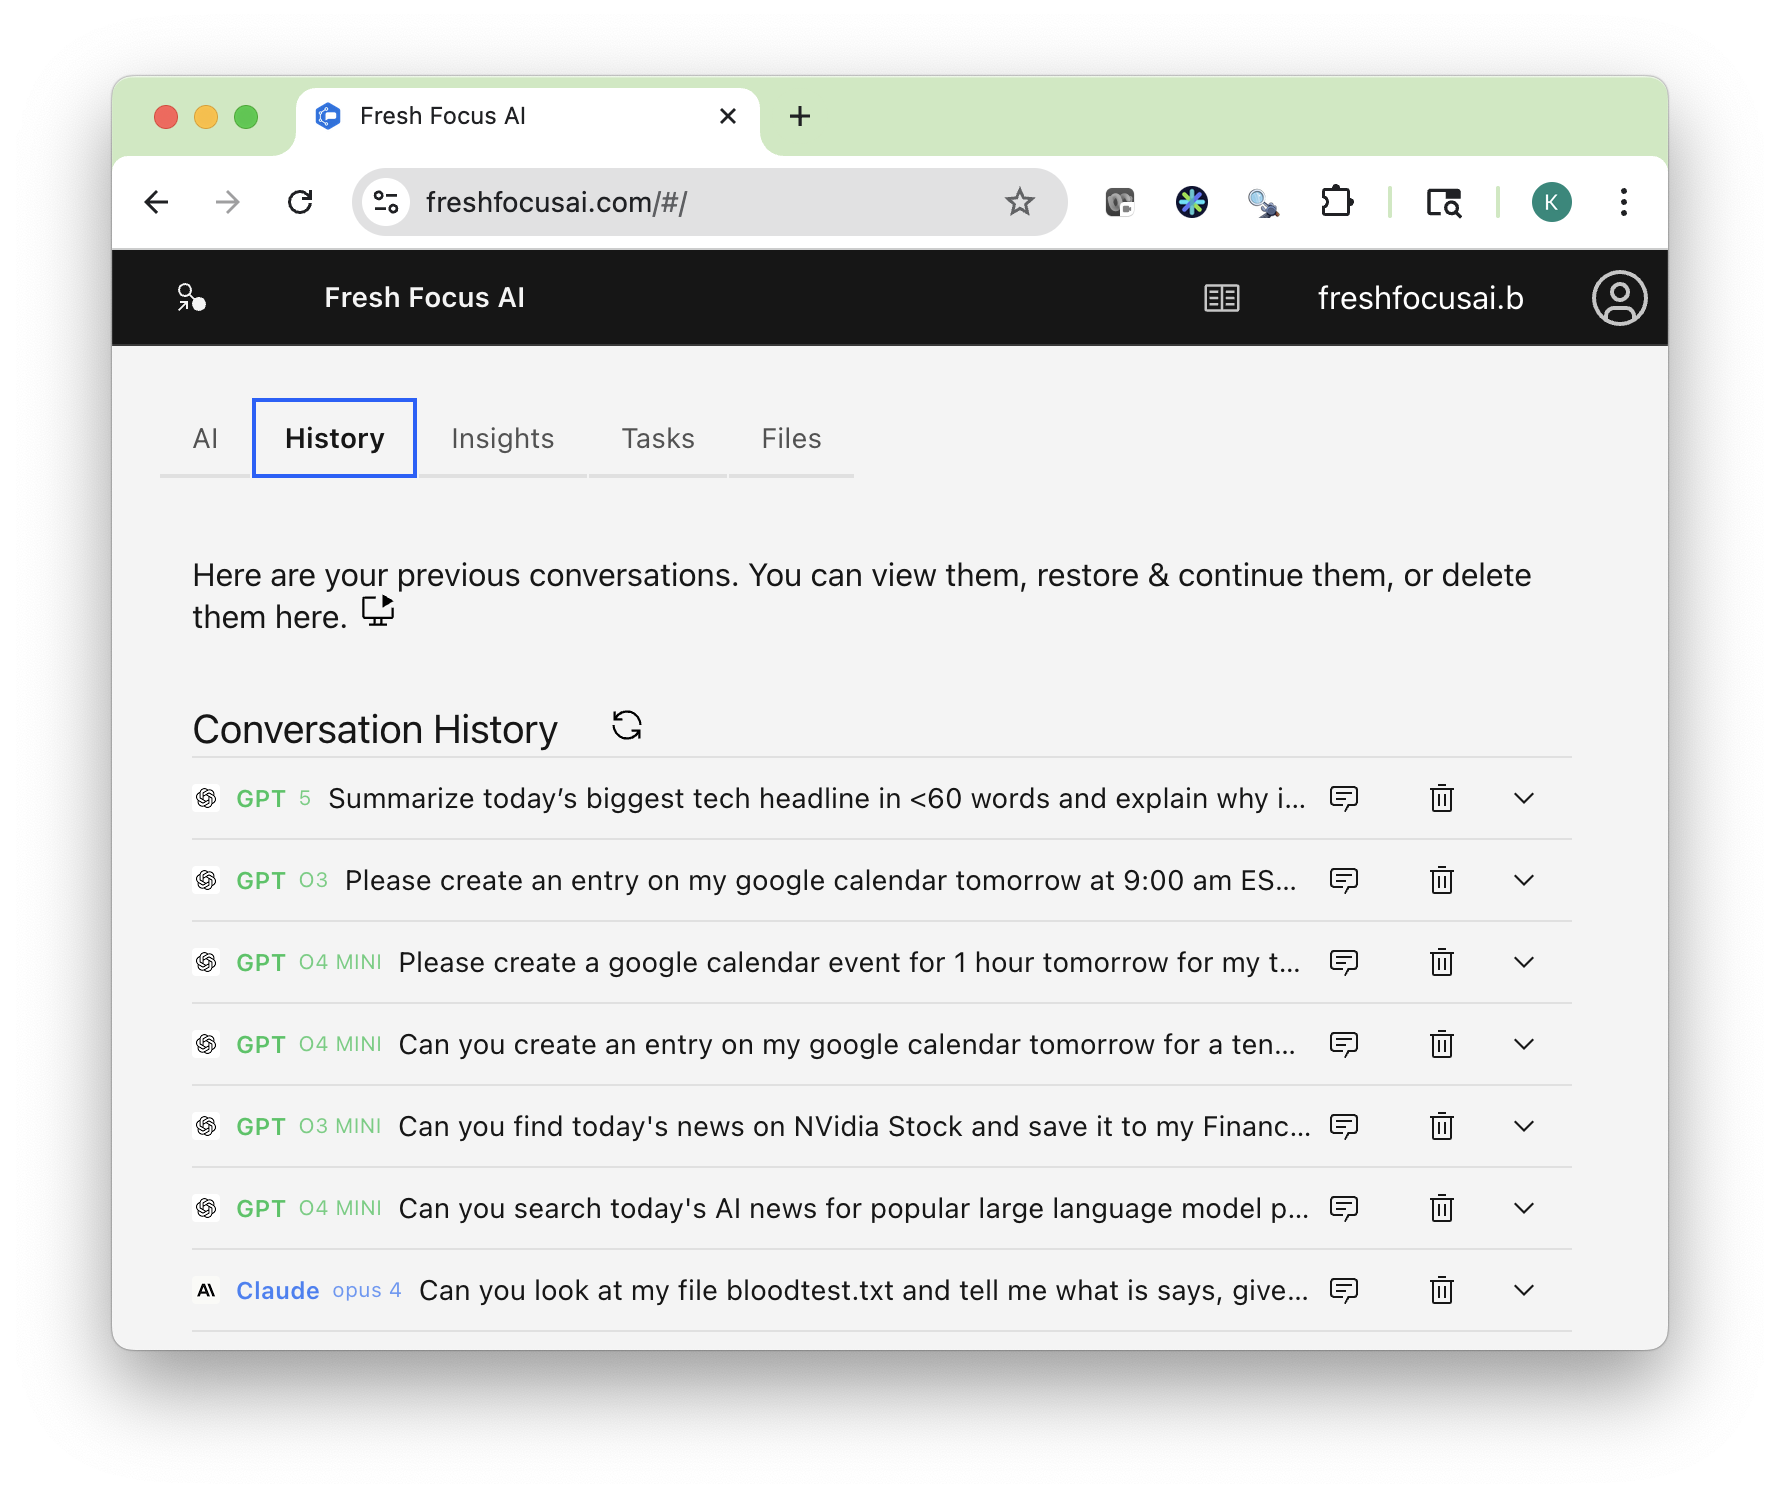Screen dimensions: 1780x1498
Task: Select the Files tab
Action: pyautogui.click(x=791, y=439)
